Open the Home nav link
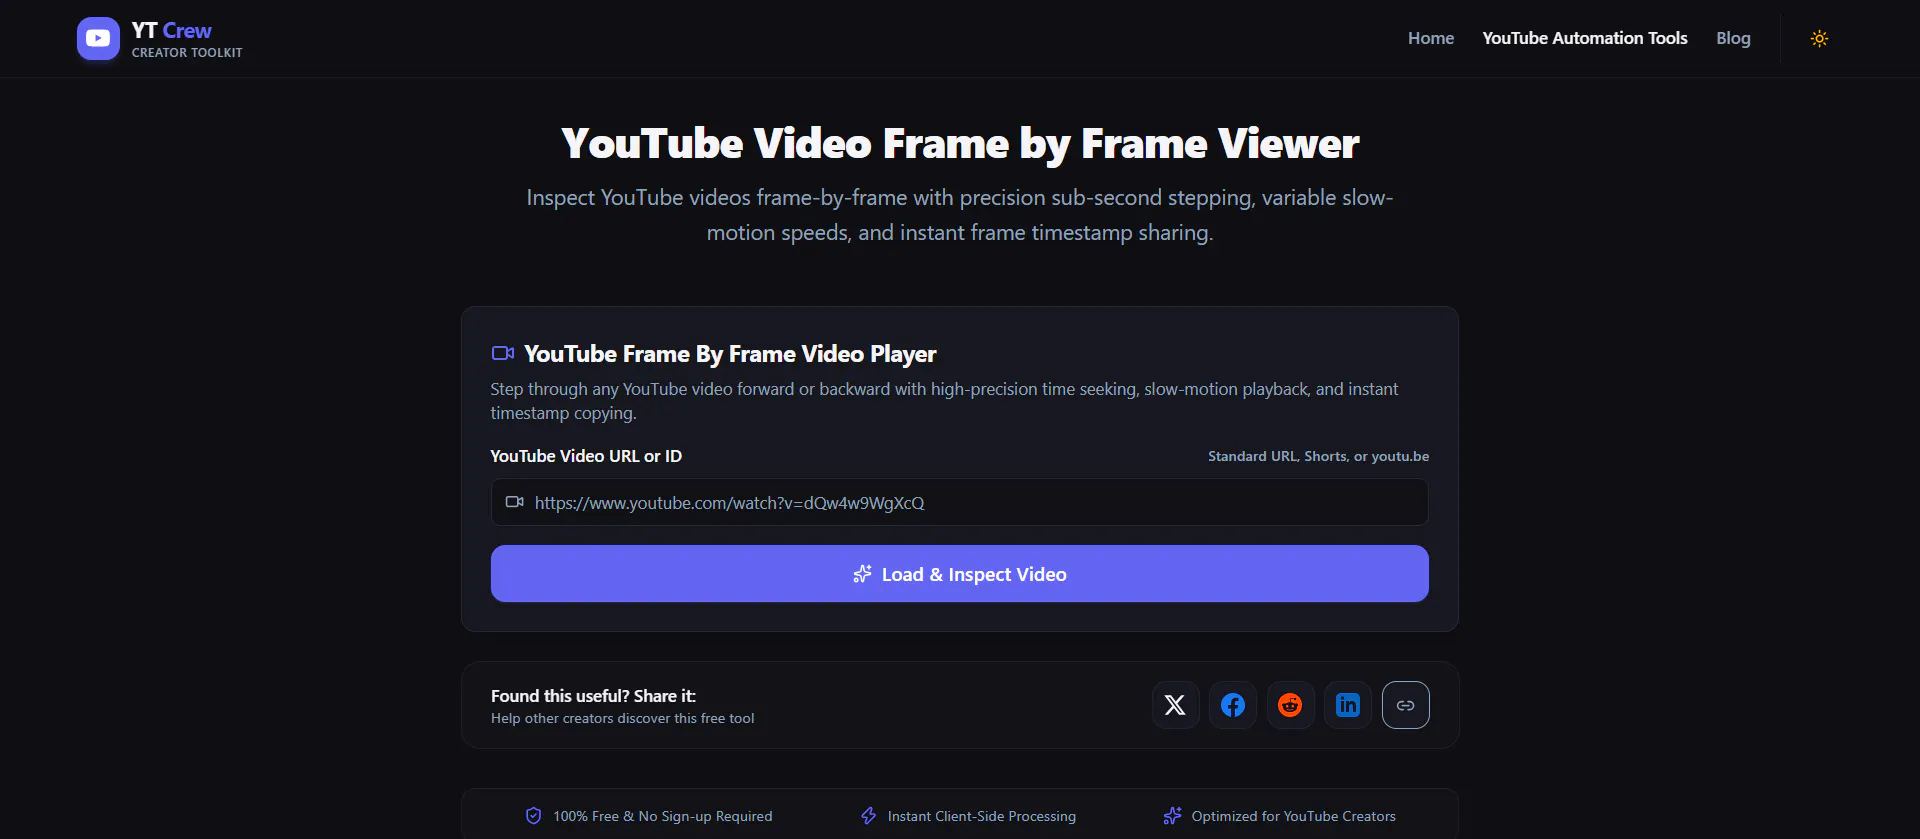Viewport: 1920px width, 839px height. coord(1431,38)
